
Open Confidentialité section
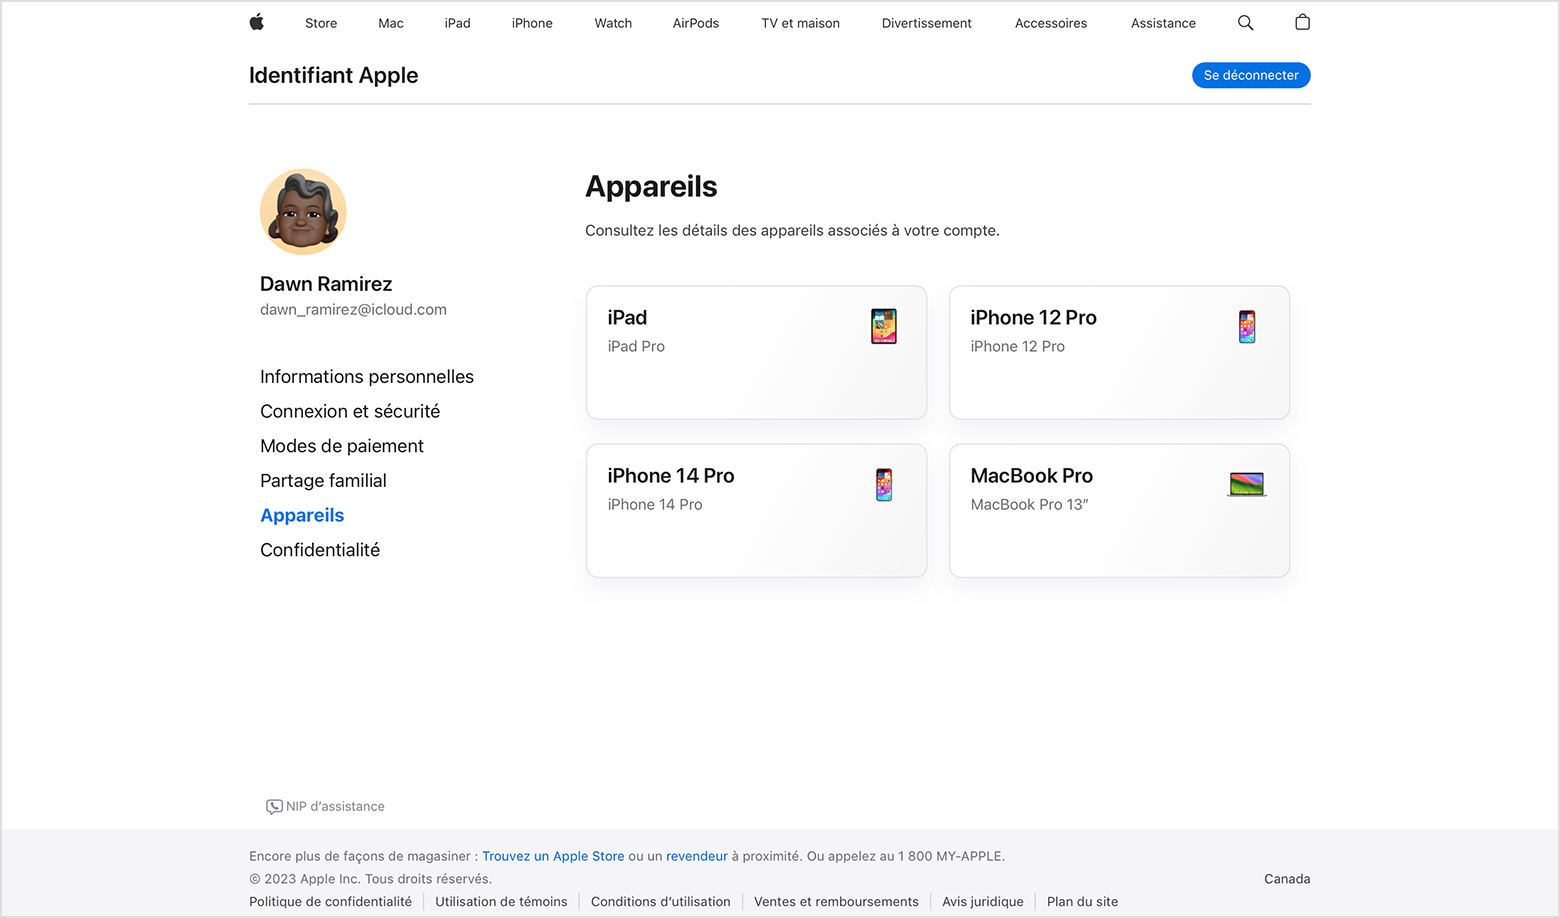320,550
